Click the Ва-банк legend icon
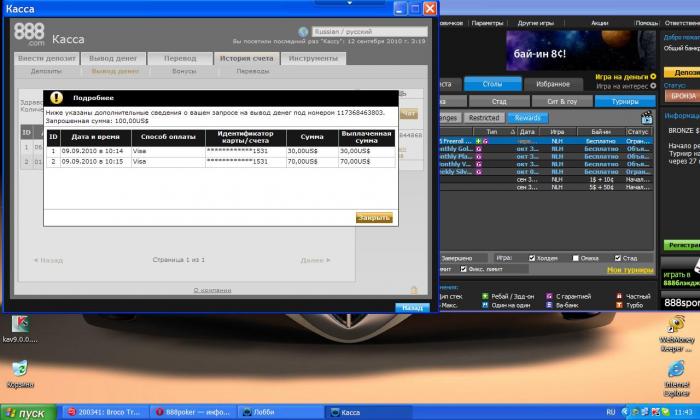The height and width of the screenshot is (420, 700). (x=549, y=305)
